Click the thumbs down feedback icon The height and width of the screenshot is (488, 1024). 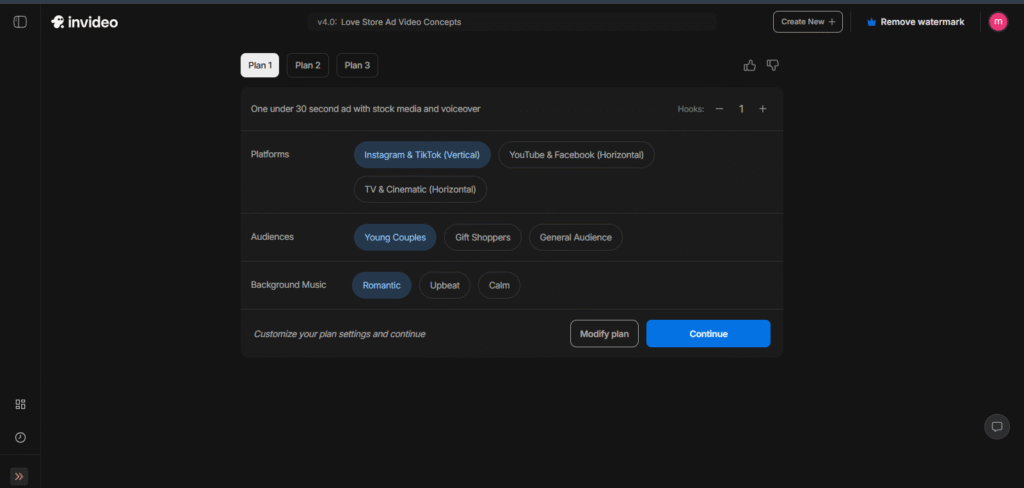coord(773,65)
